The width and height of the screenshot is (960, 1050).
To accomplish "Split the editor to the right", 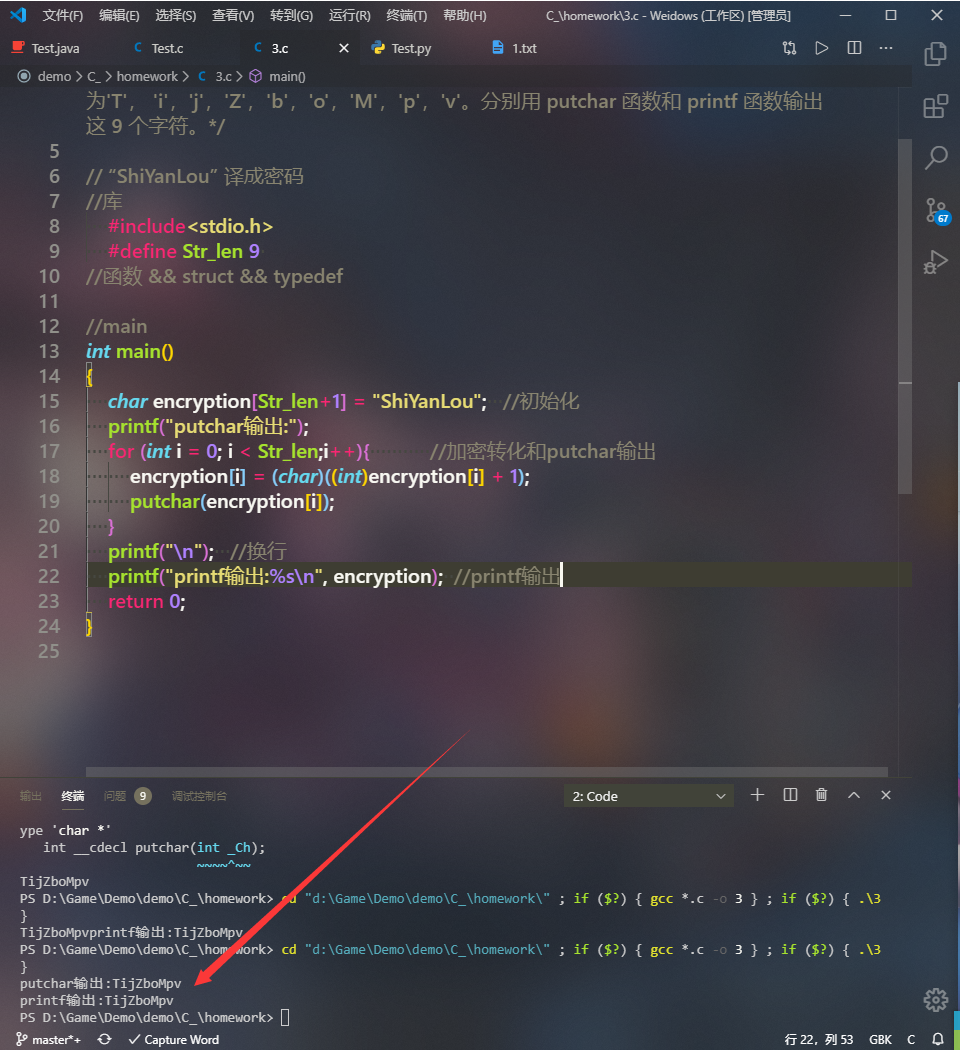I will (x=854, y=48).
